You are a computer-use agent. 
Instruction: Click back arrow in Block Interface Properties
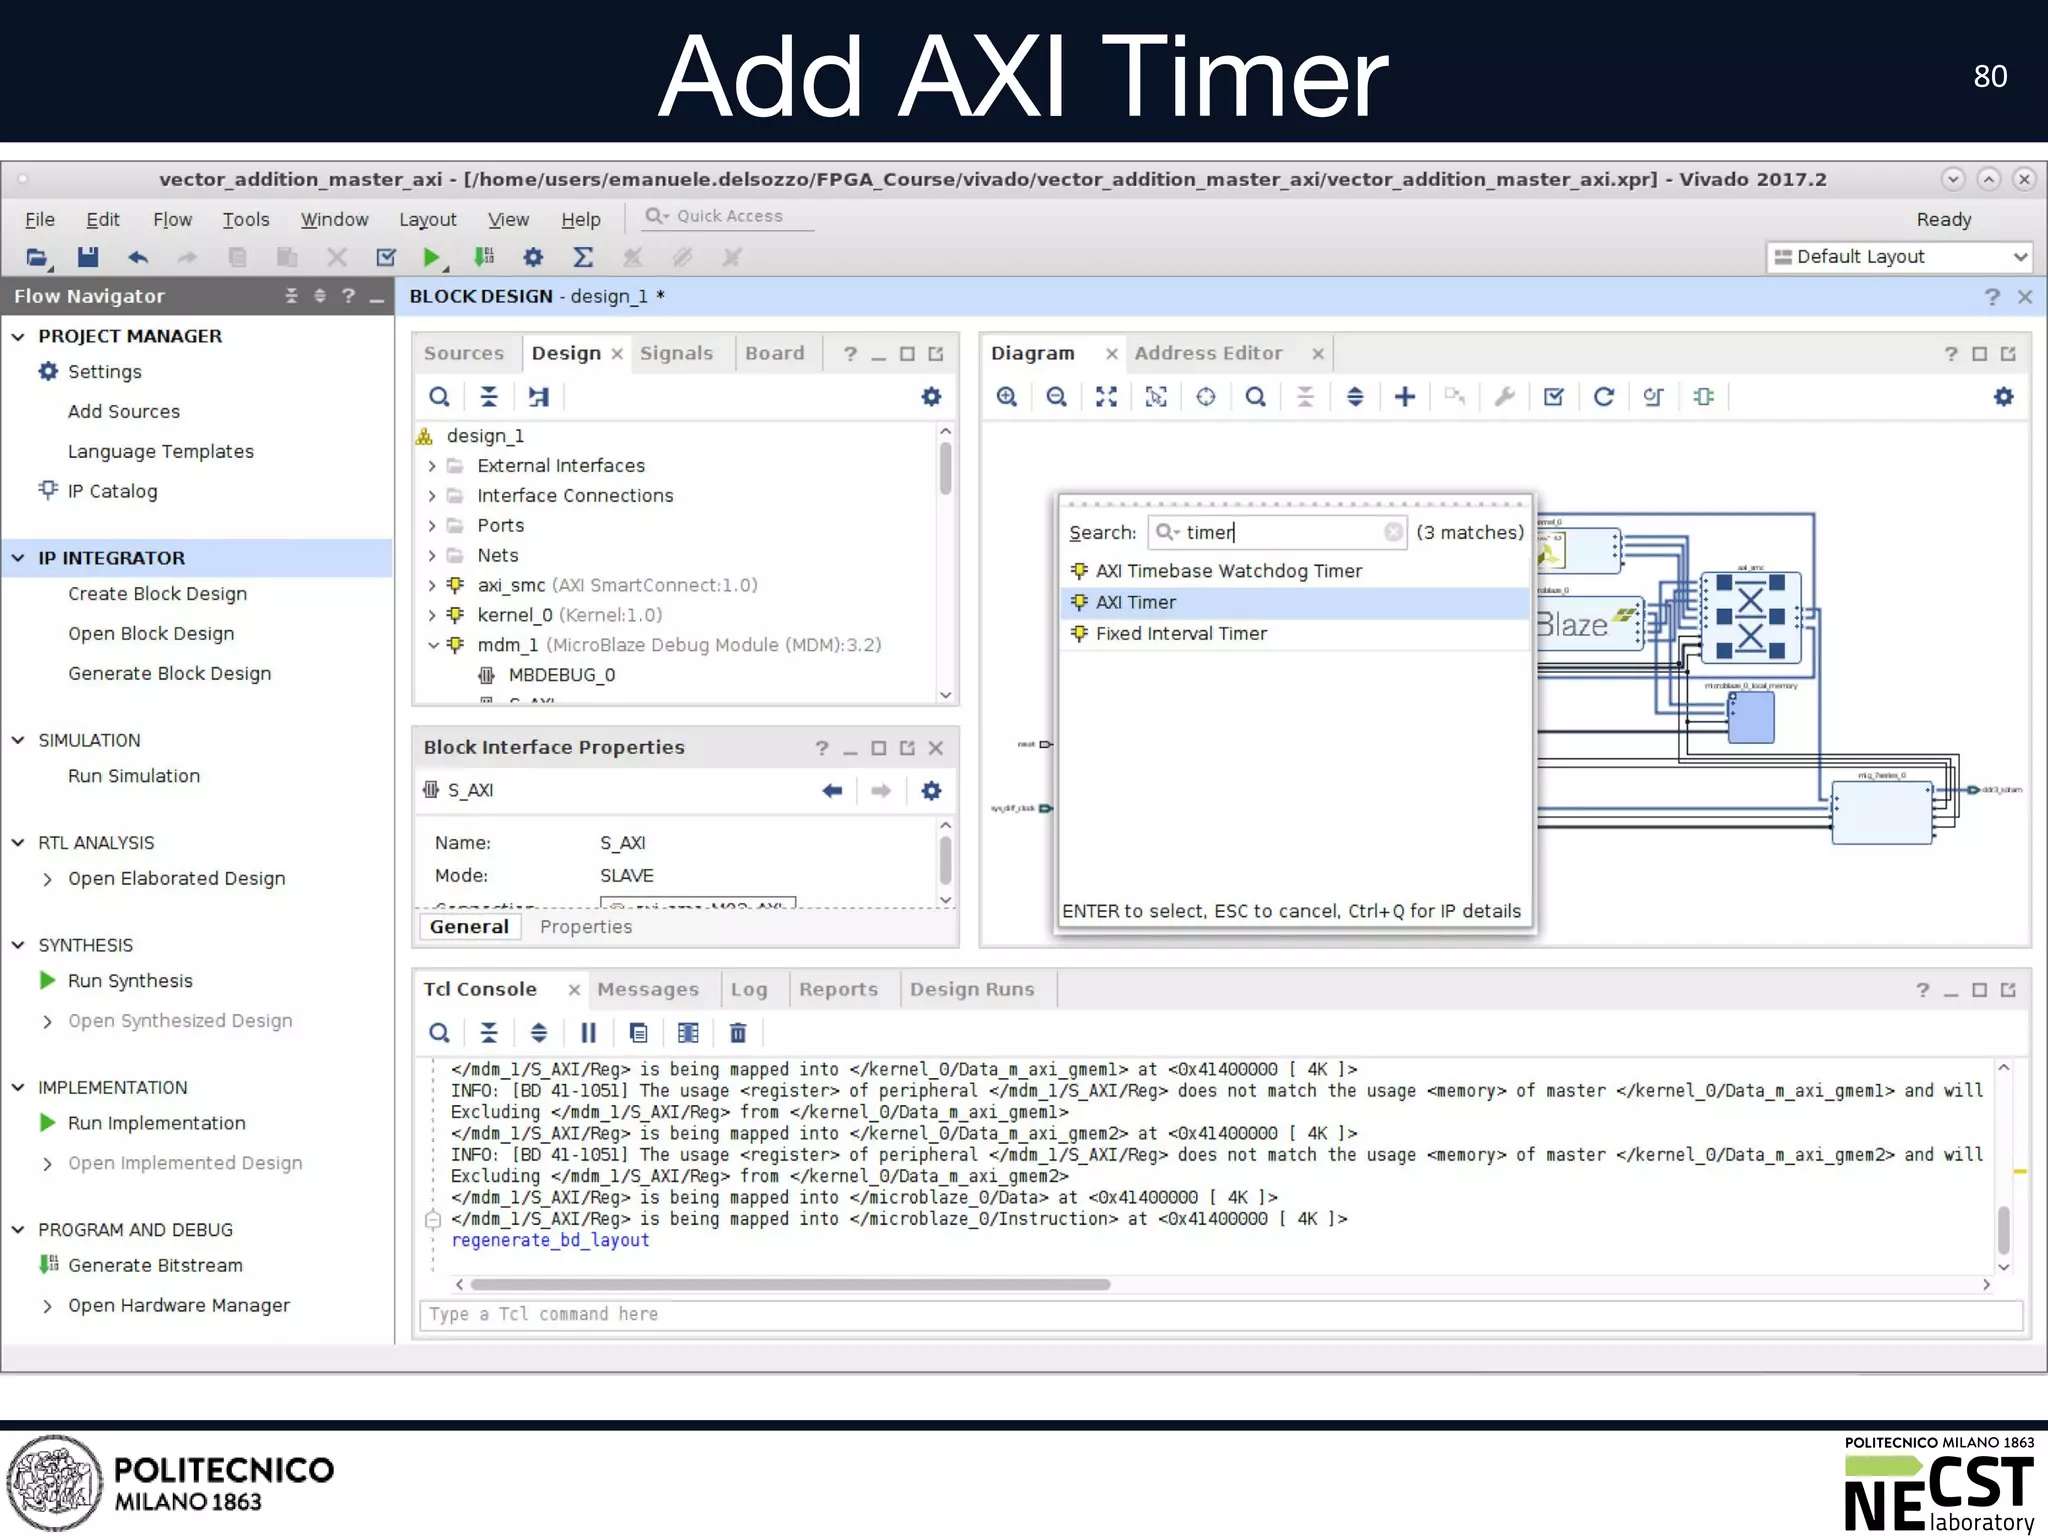click(832, 791)
